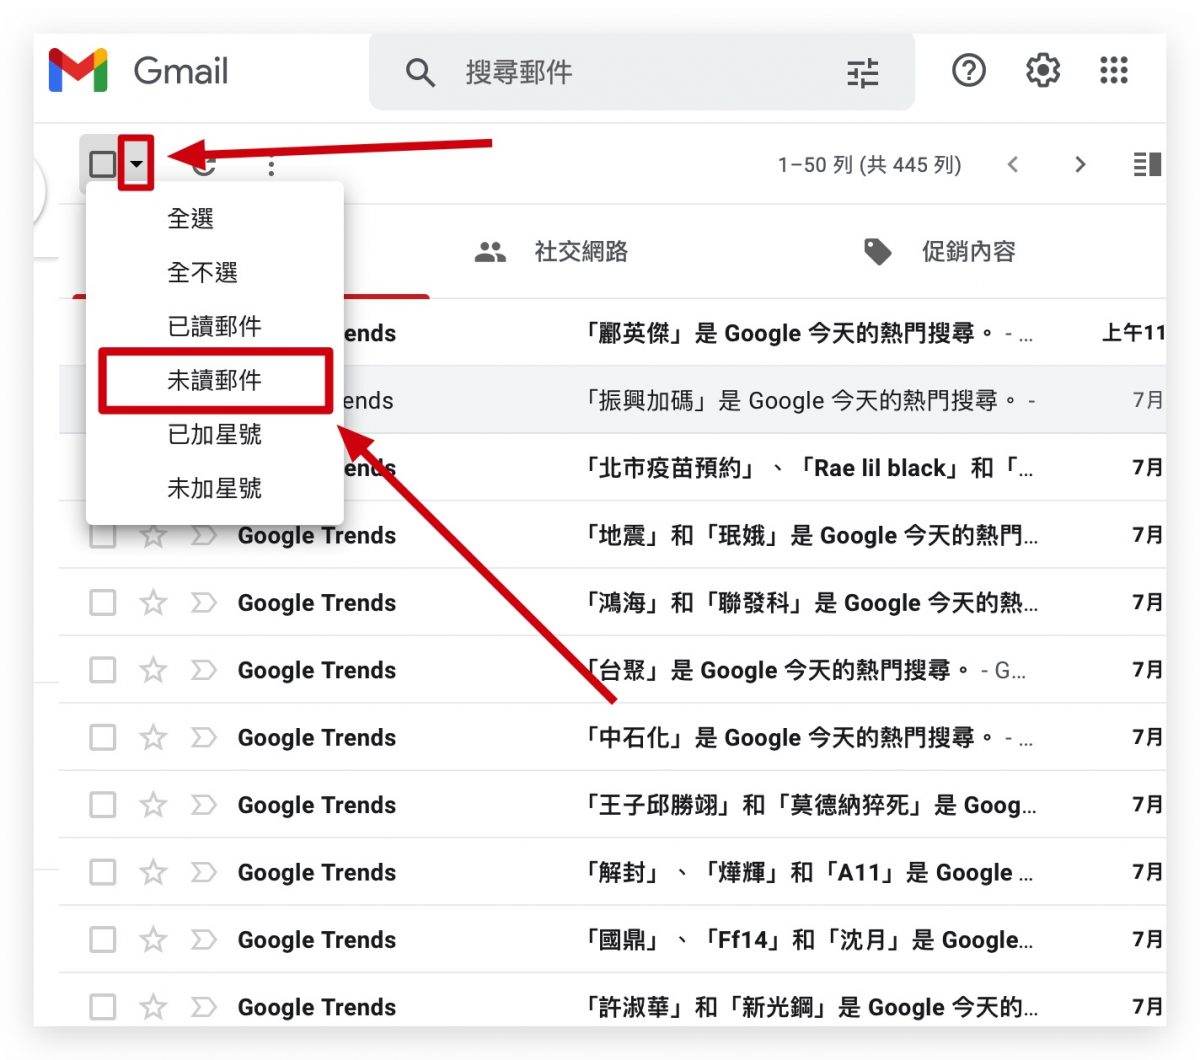Open the 「許淑華」和「新光鋼」 email subject

coord(810,1007)
